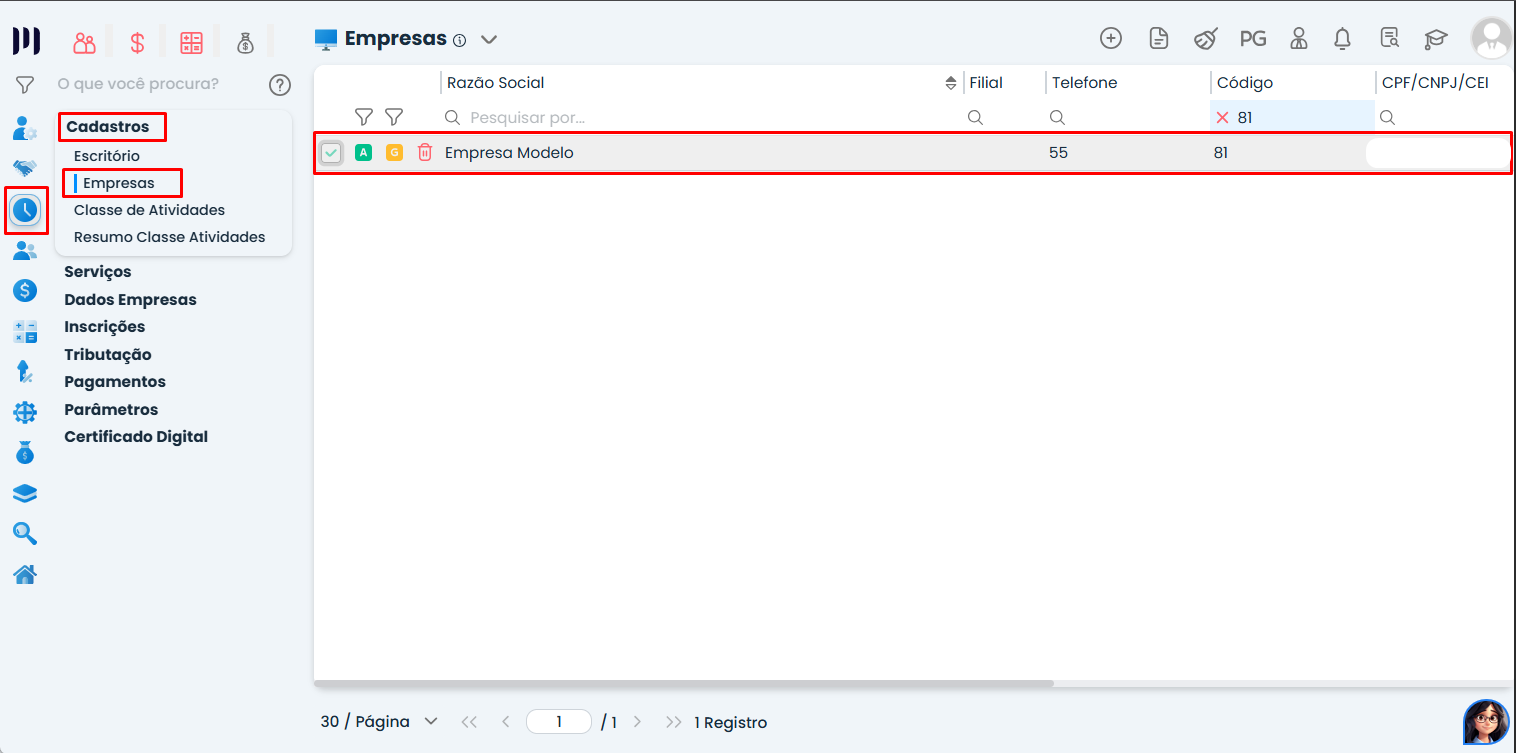Collapse the Cadastros menu section
This screenshot has width=1516, height=753.
[x=108, y=127]
